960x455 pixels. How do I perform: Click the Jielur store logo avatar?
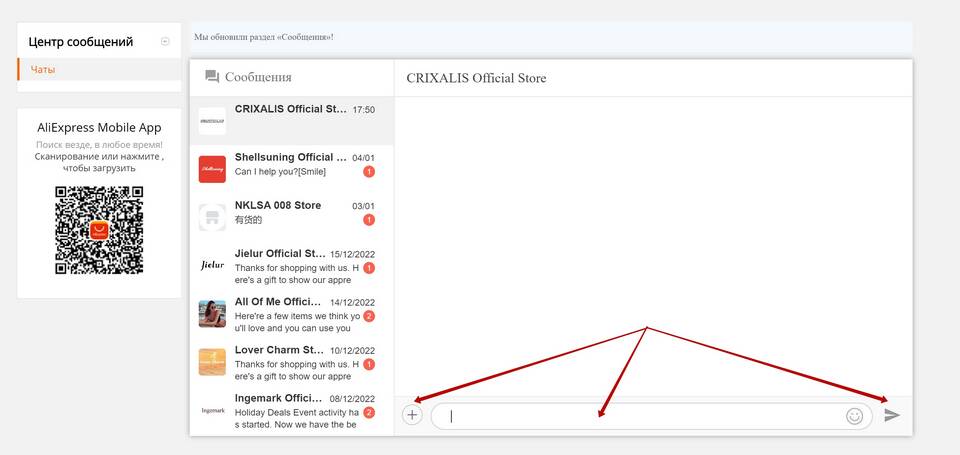click(x=212, y=265)
